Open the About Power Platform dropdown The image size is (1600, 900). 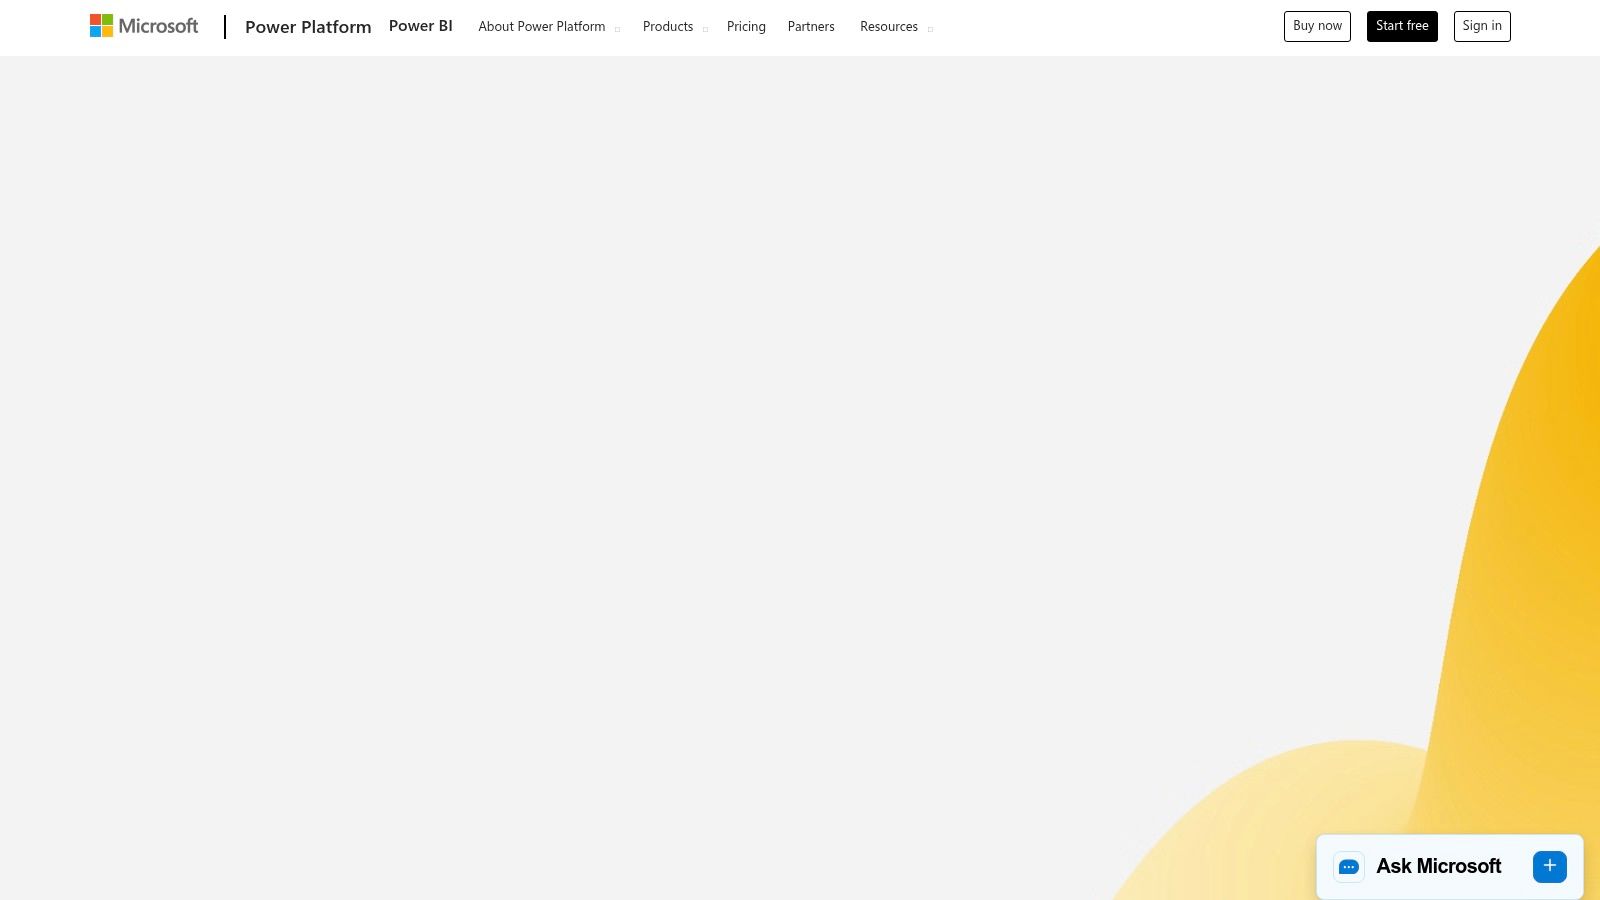[542, 26]
